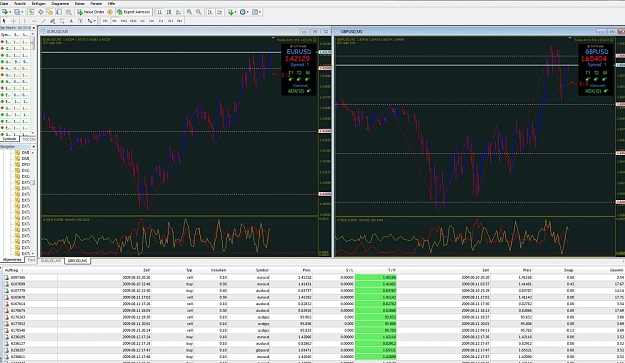Switch to the GBPUSD,M5 chart tab

[x=77, y=261]
